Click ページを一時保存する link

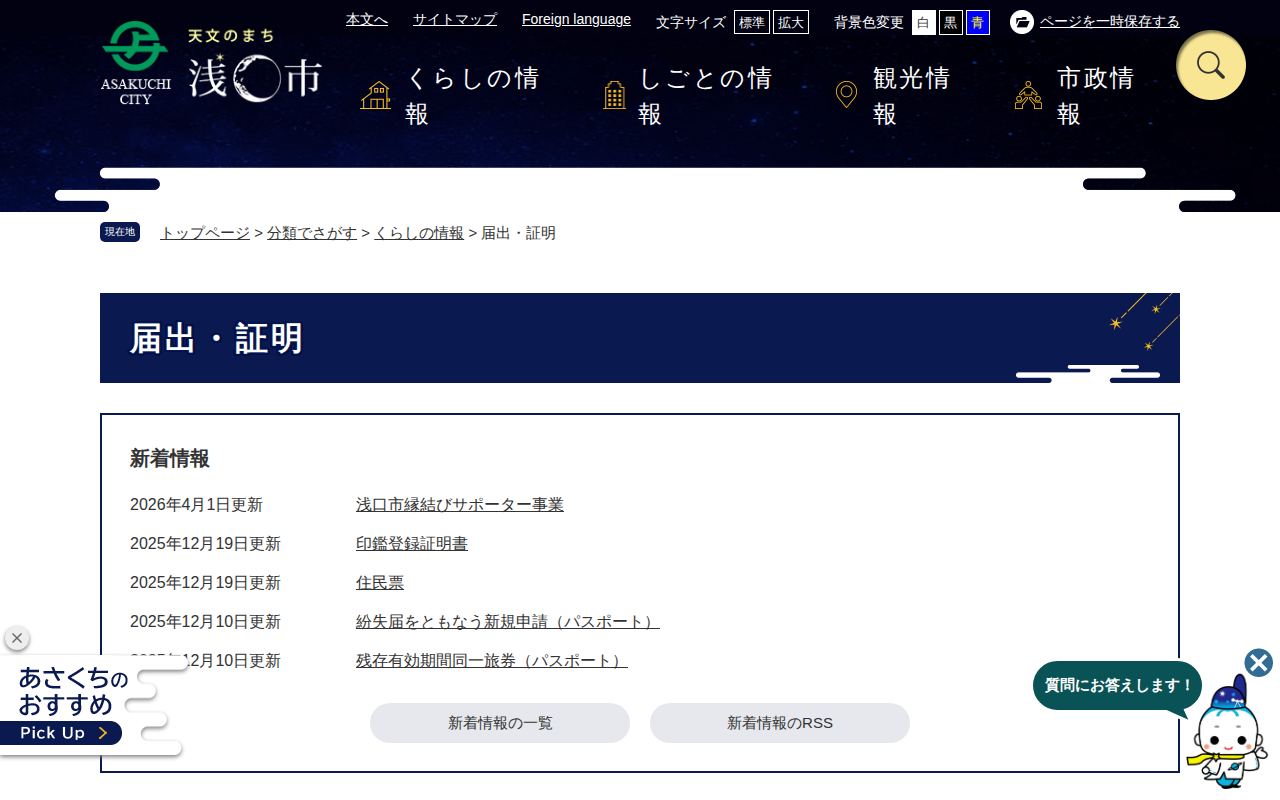[1110, 22]
